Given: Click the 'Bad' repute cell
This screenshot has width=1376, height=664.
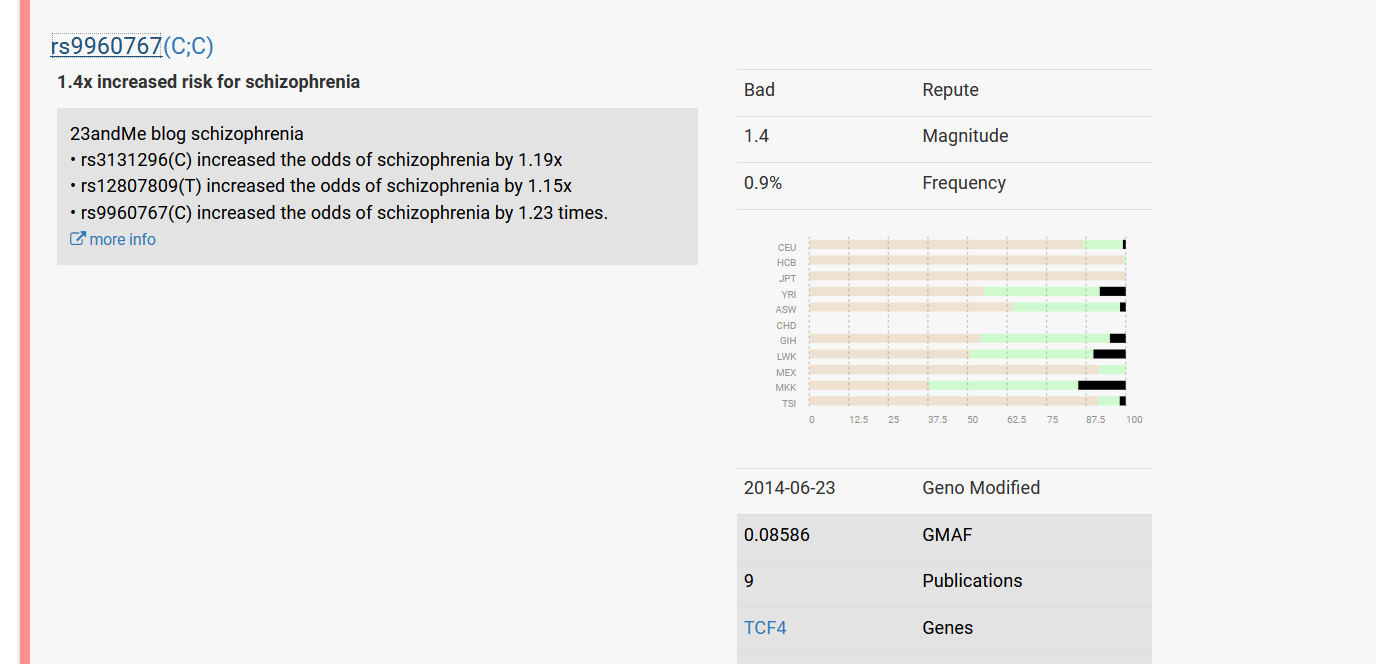Looking at the screenshot, I should (x=759, y=90).
